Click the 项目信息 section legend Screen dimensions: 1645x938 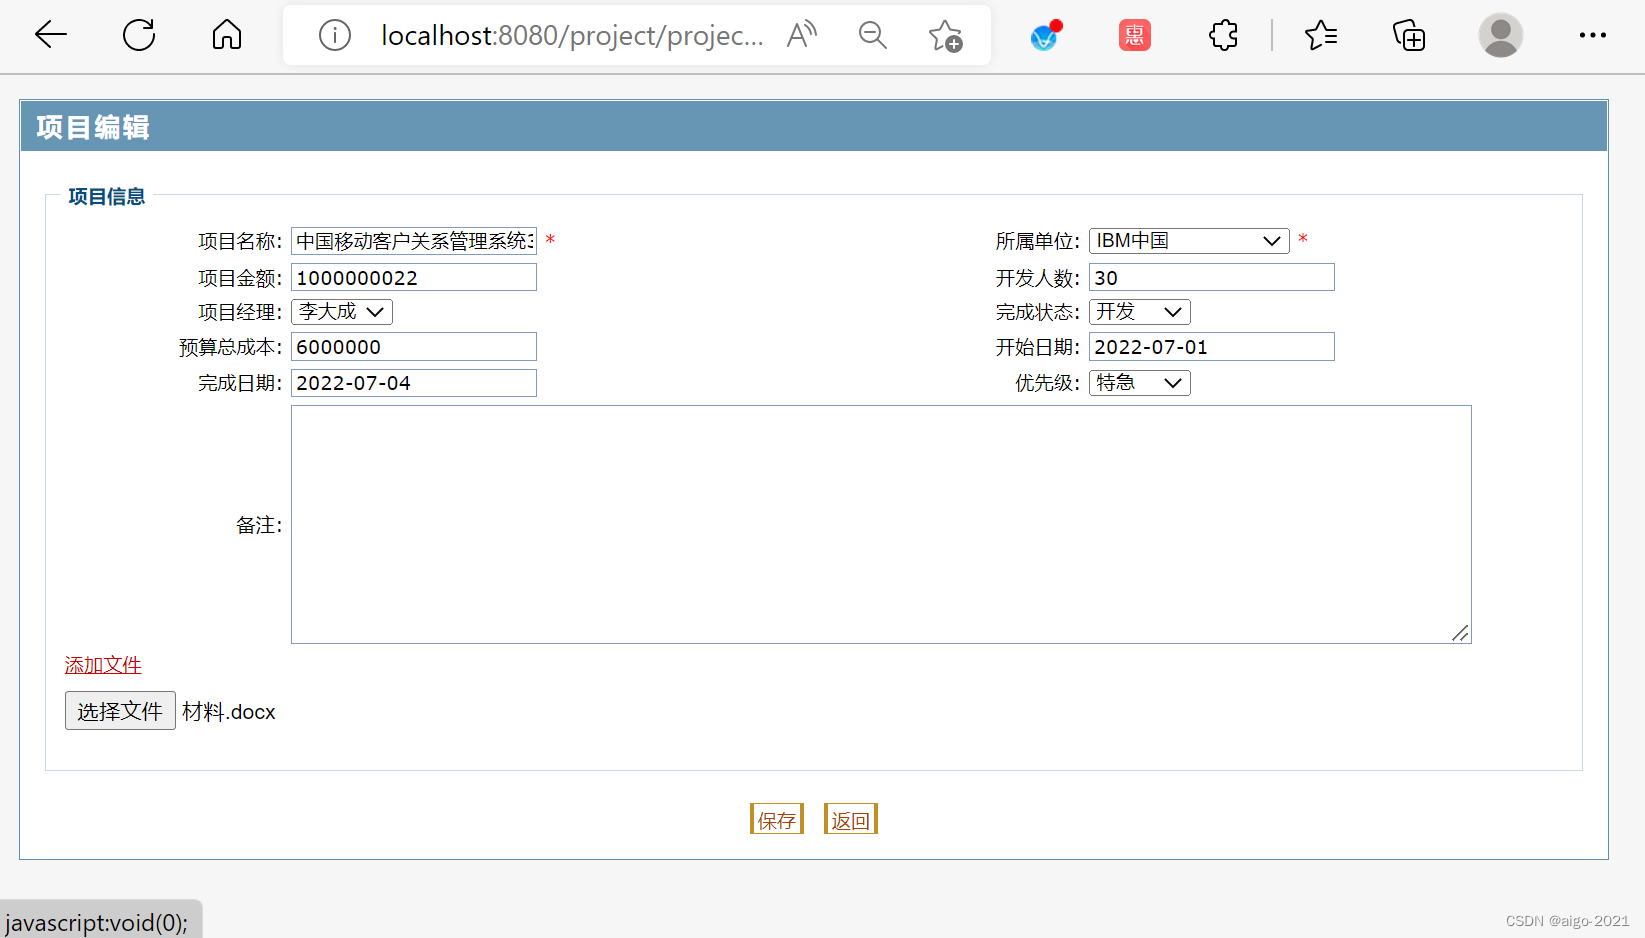(x=107, y=197)
